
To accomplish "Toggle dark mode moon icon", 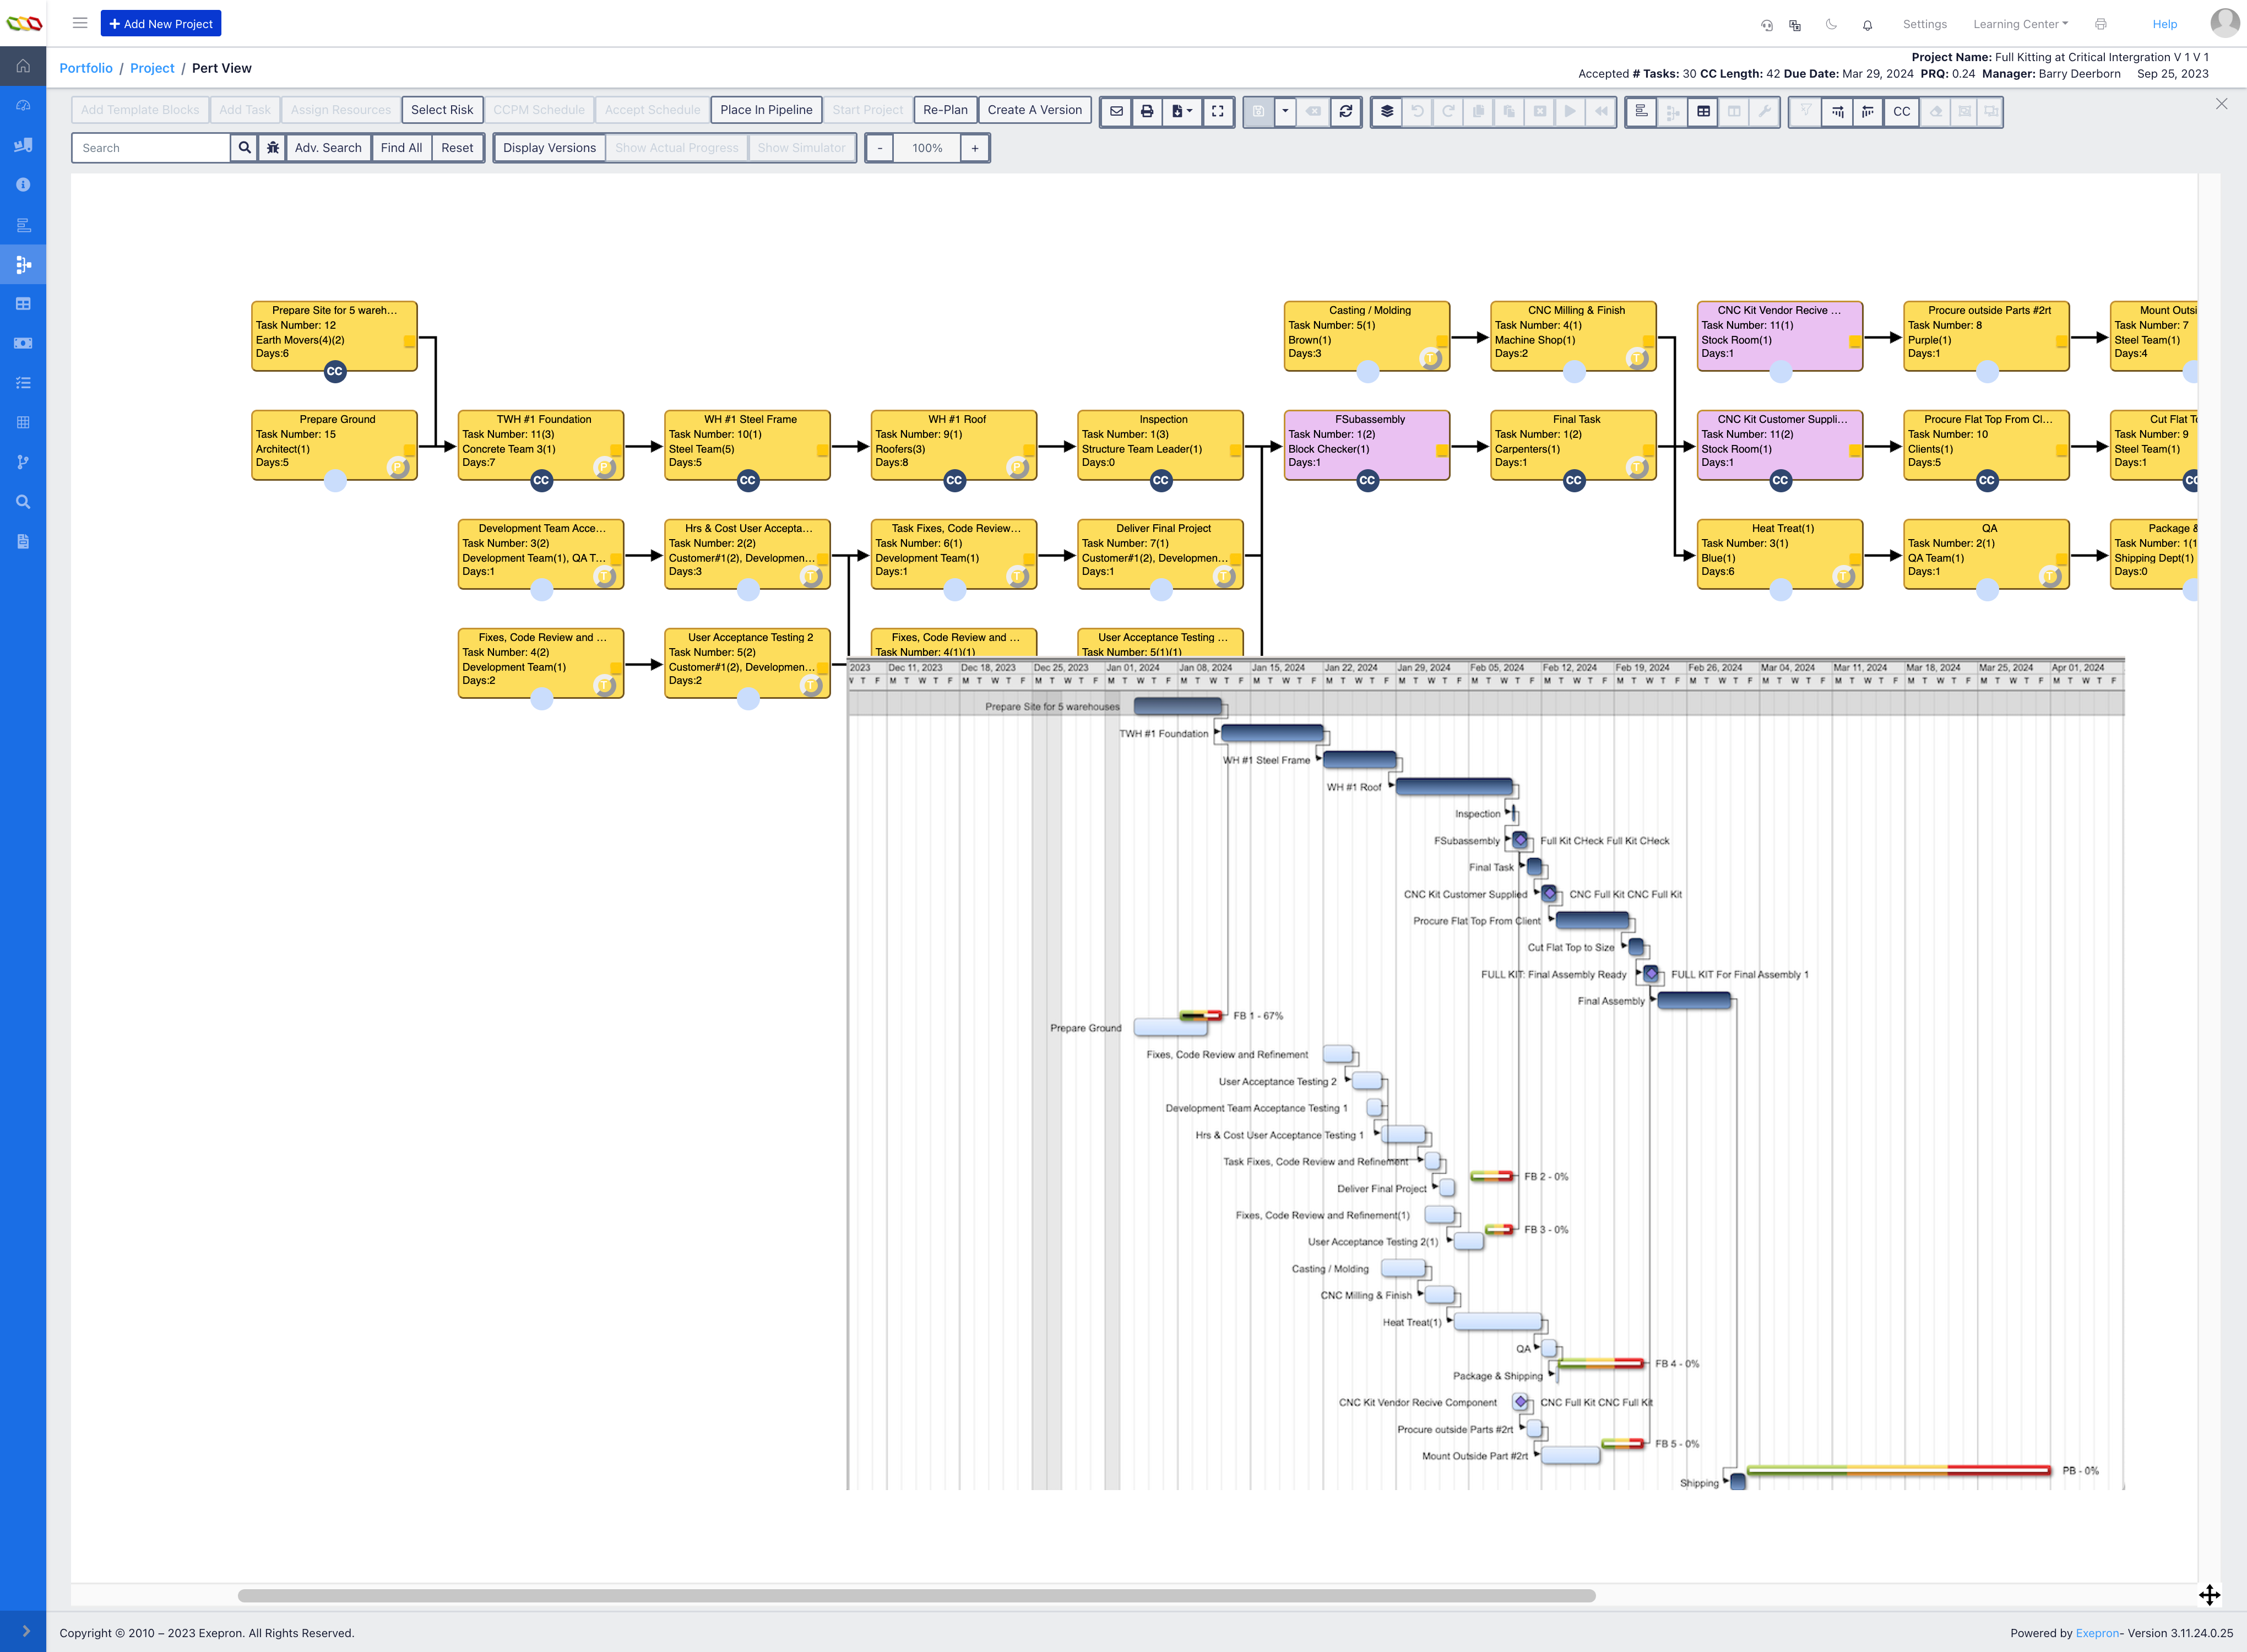I will pos(1831,24).
